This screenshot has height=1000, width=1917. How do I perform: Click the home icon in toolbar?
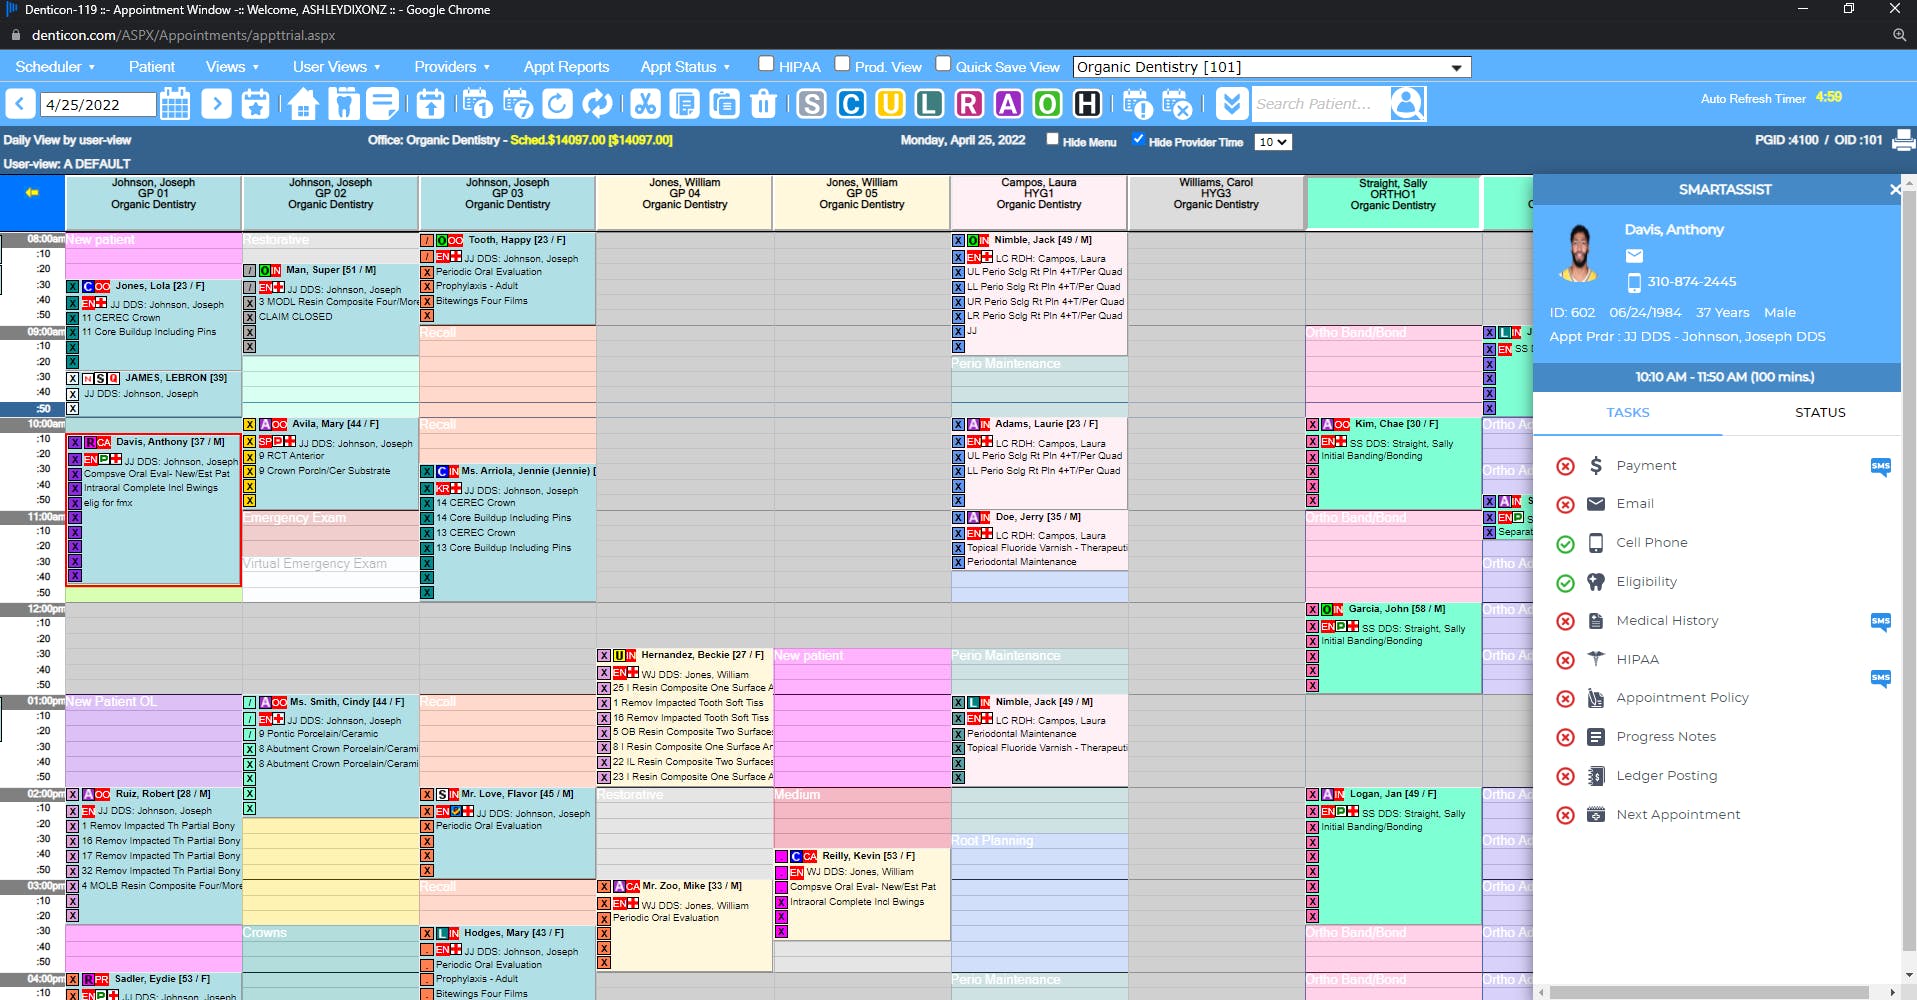point(303,104)
